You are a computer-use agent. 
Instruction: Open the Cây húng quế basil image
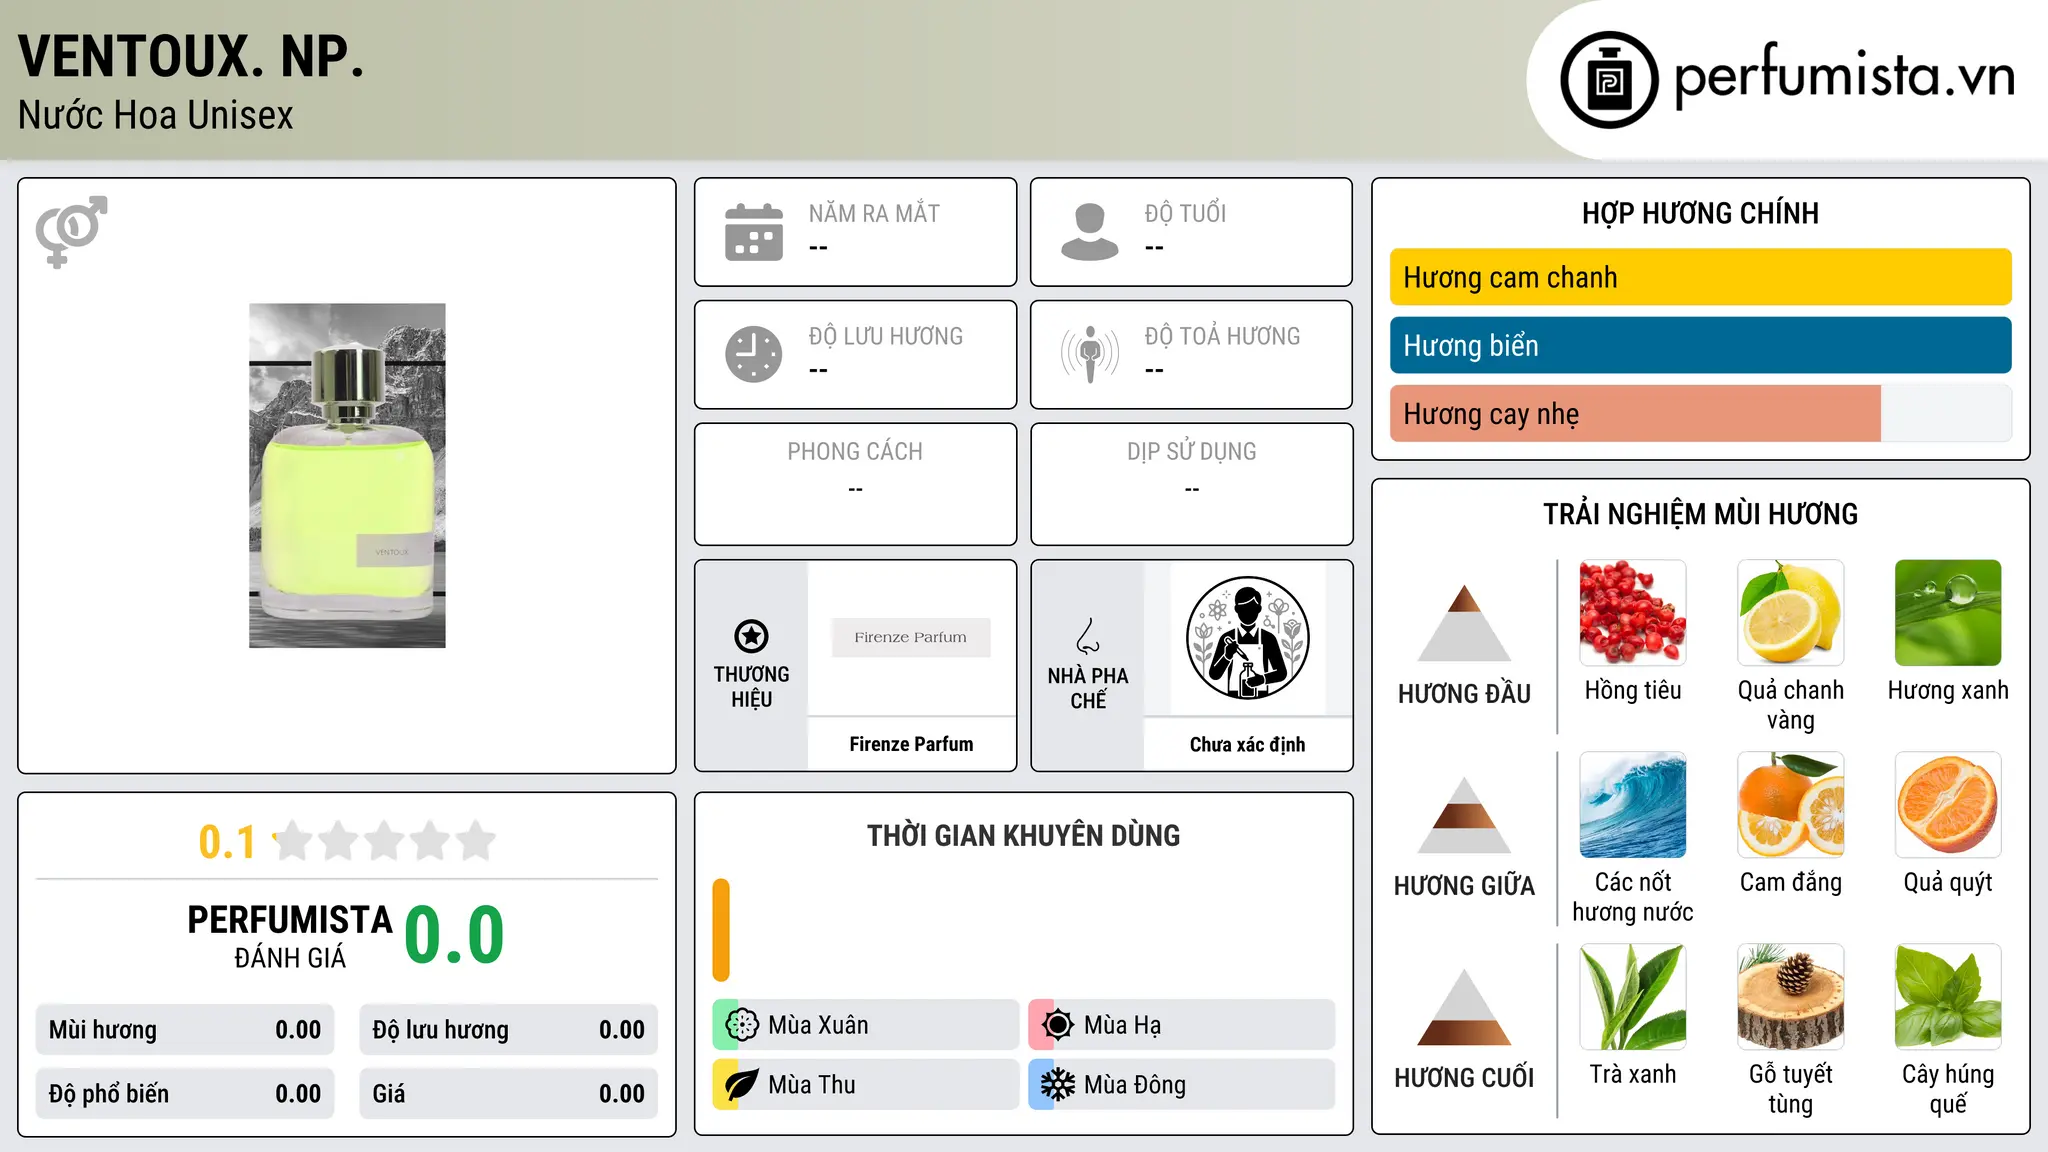tap(1948, 996)
